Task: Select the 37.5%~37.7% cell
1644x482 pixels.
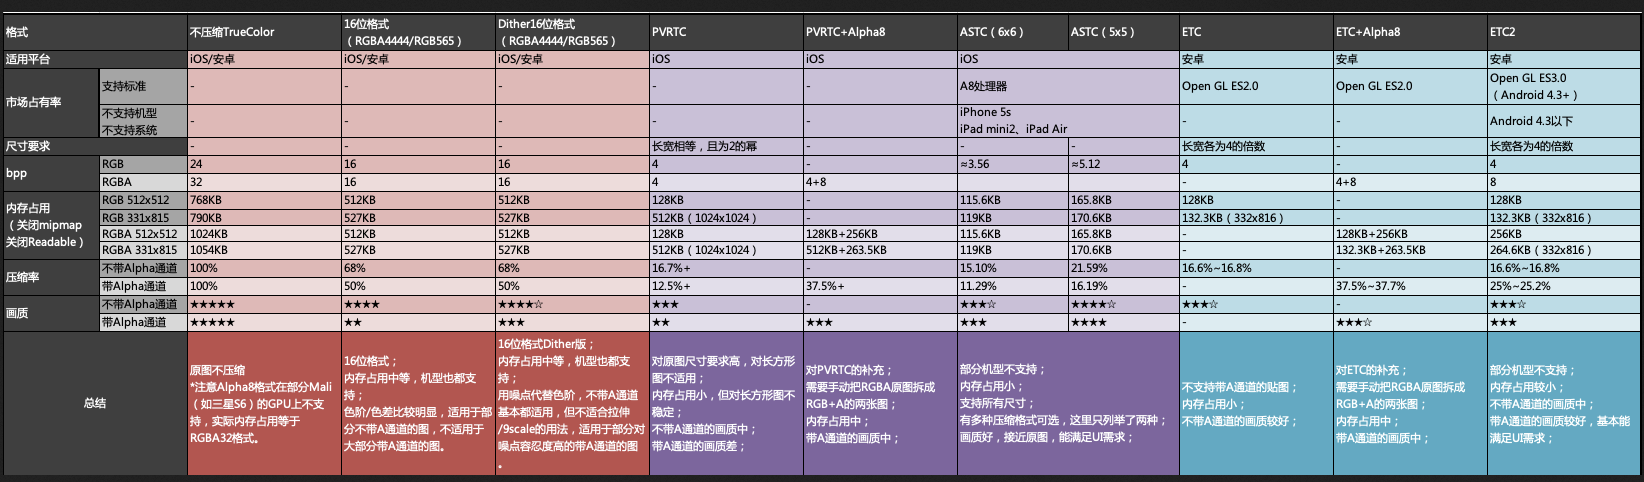Action: [1410, 286]
